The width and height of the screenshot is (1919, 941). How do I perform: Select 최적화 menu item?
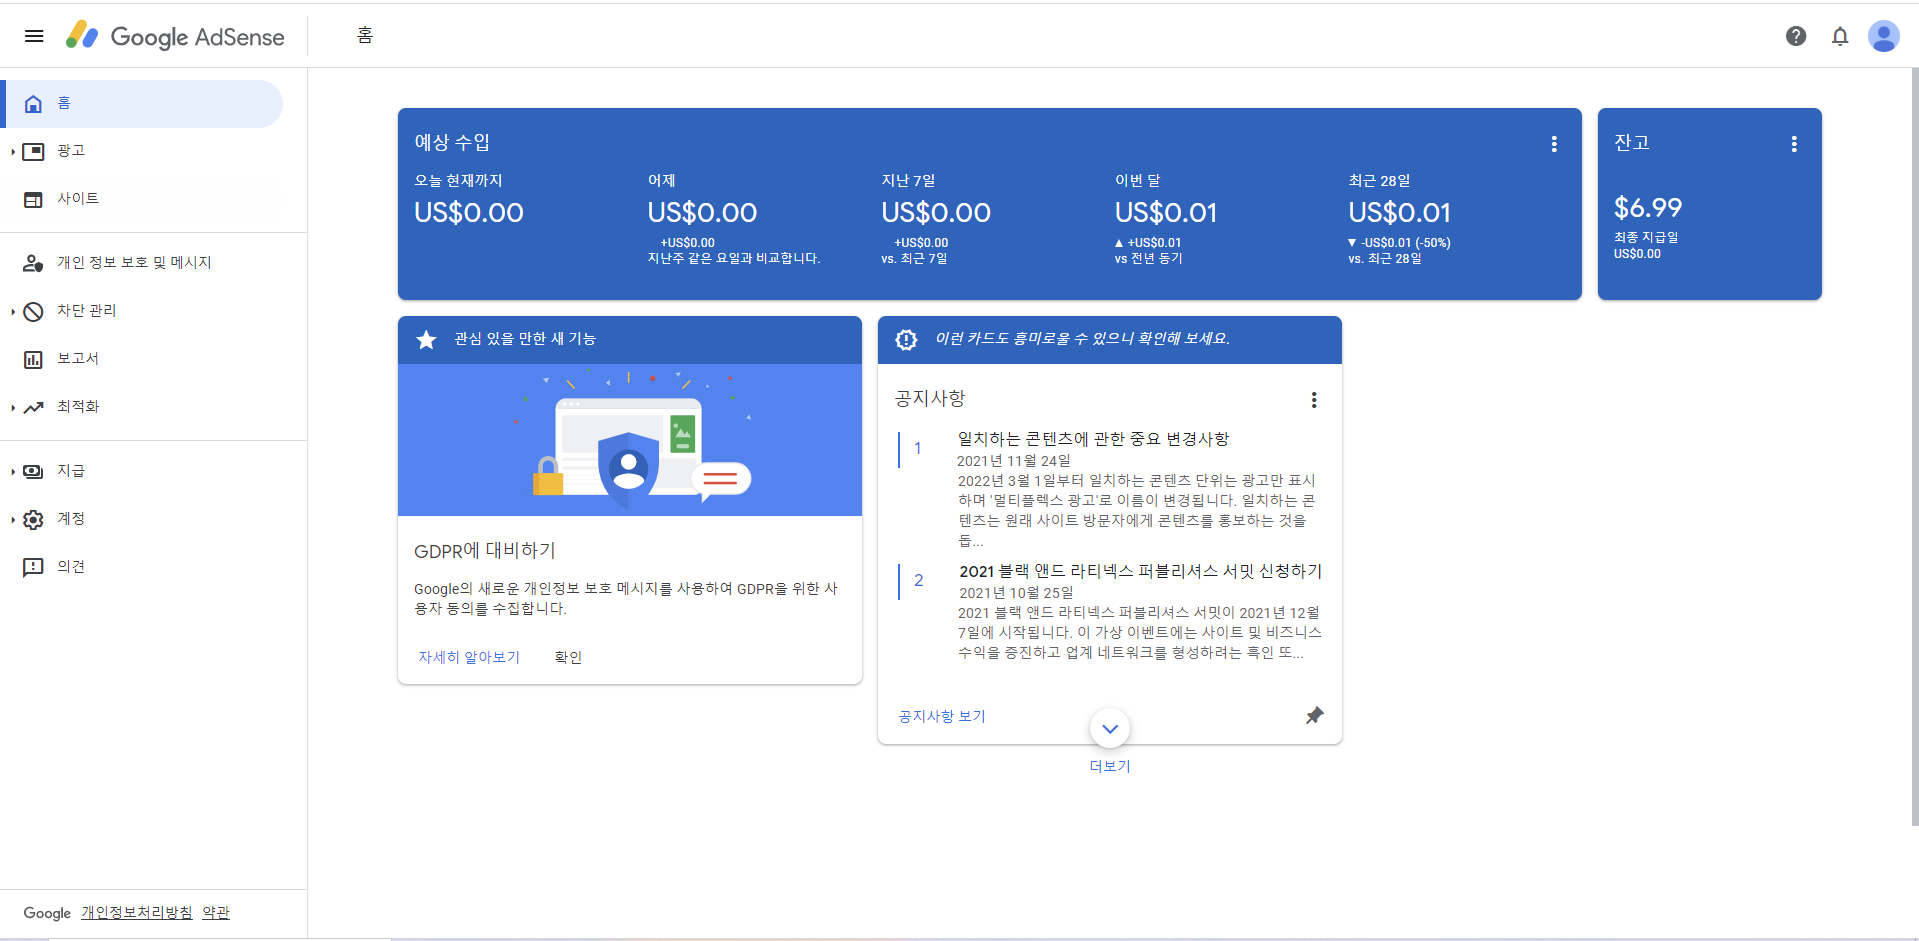click(142, 407)
